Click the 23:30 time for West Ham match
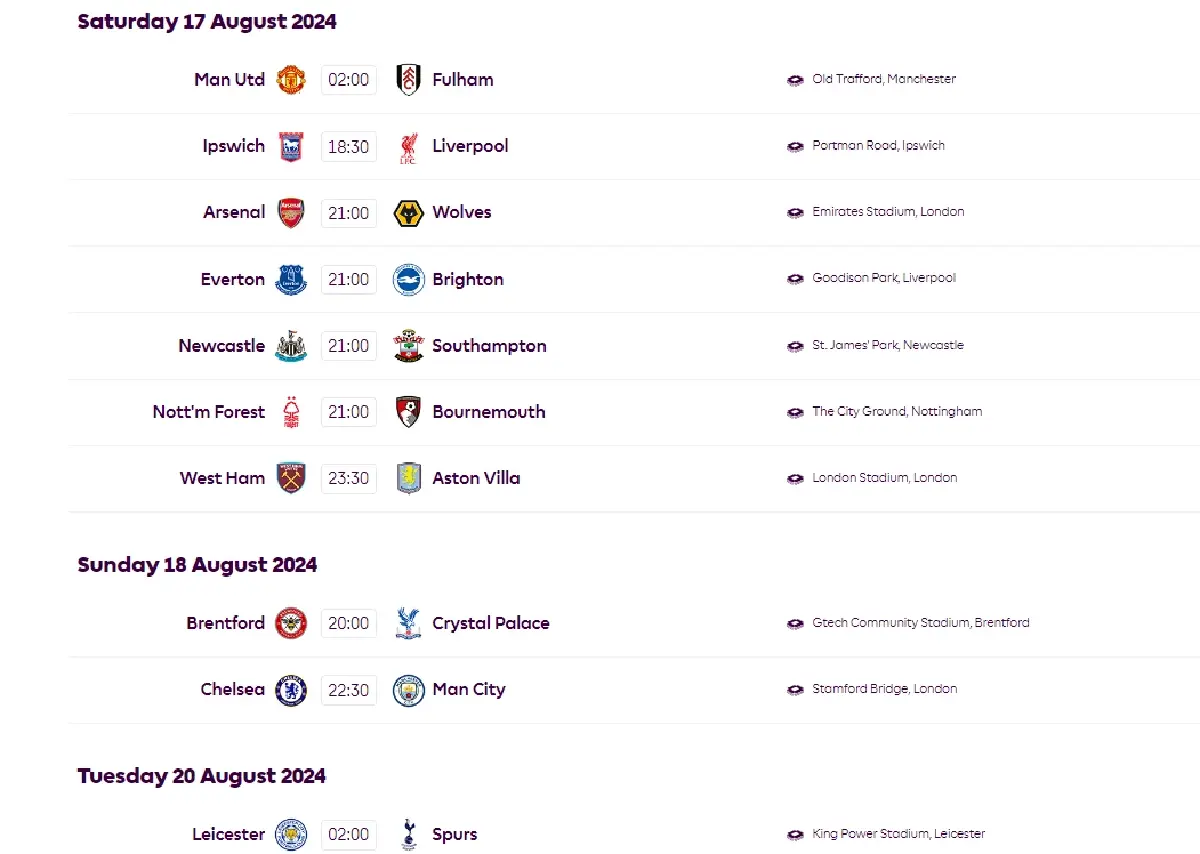This screenshot has width=1200, height=854. click(x=348, y=478)
